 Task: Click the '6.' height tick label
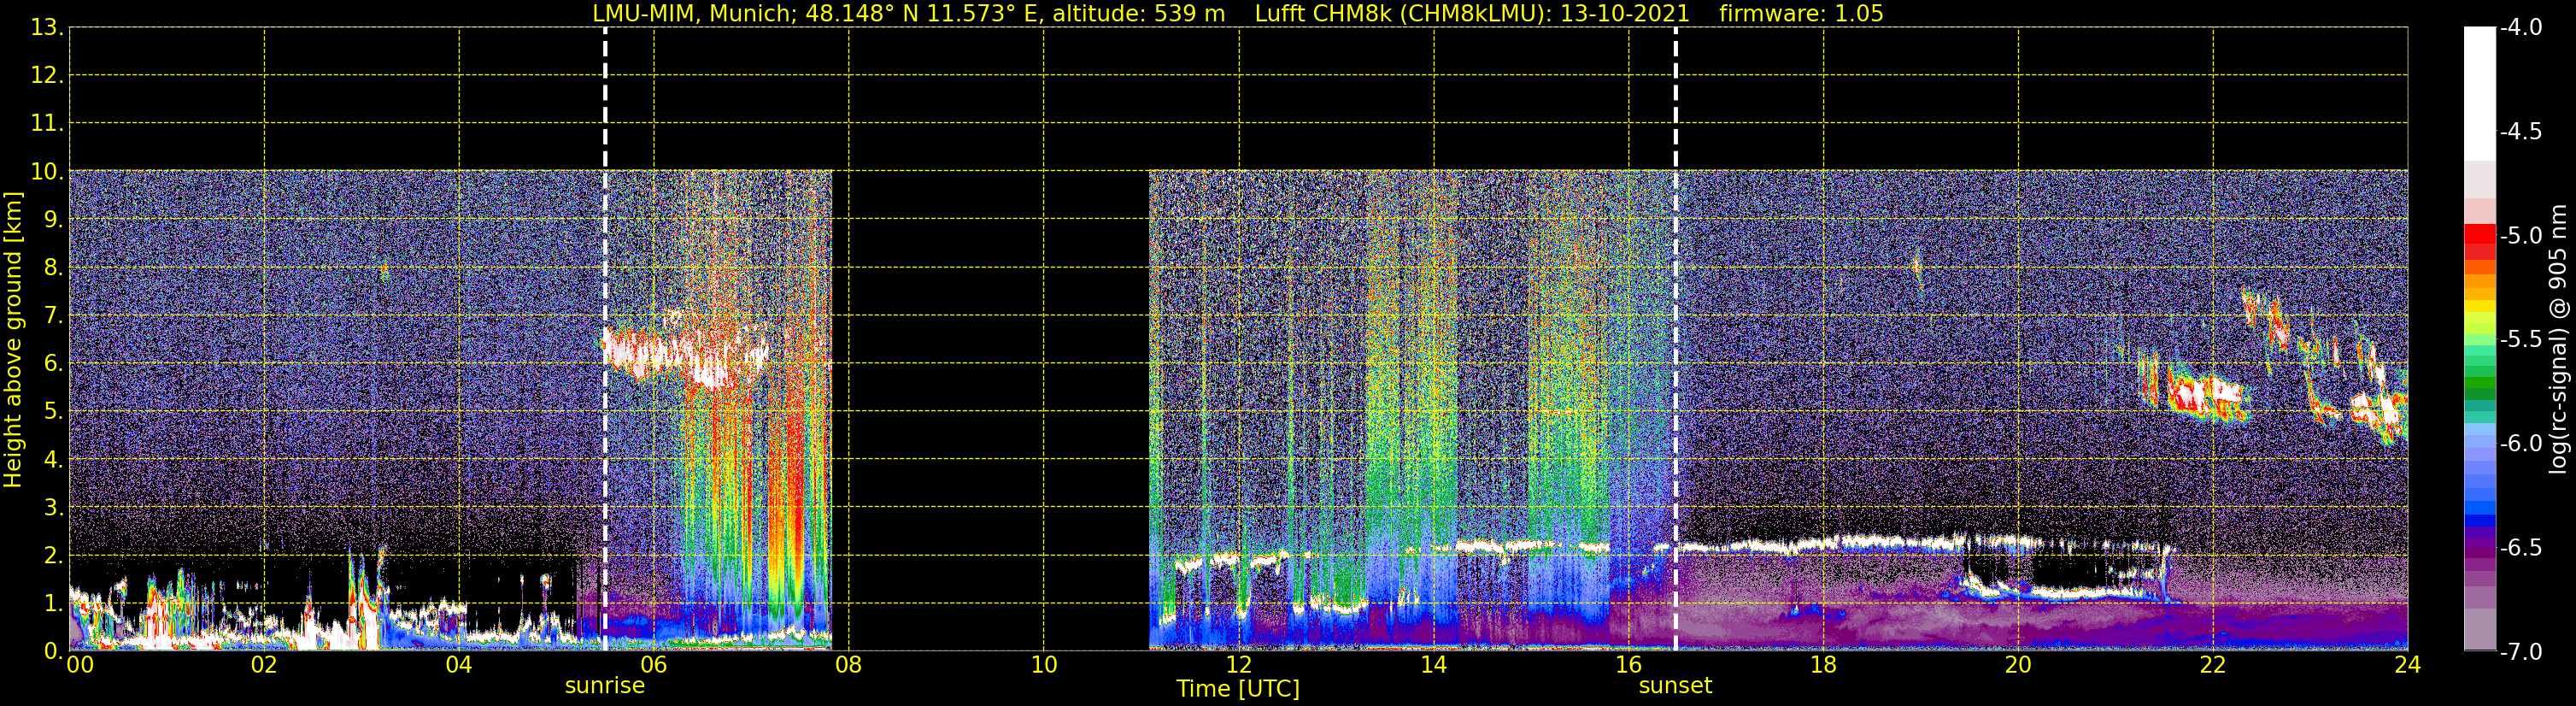(54, 363)
